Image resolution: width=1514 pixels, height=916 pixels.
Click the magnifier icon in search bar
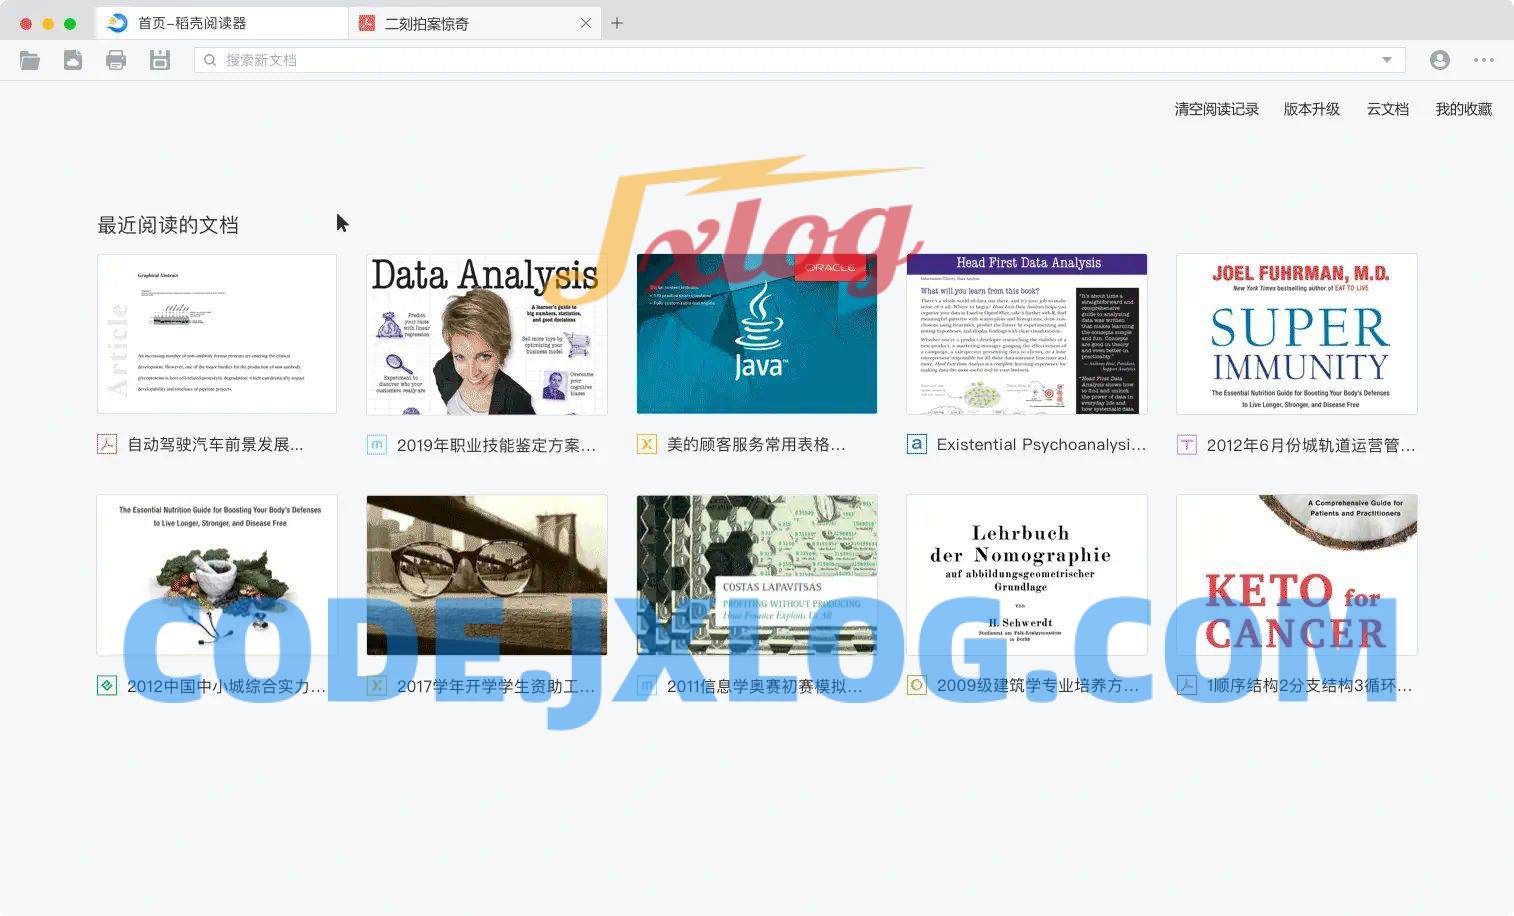pos(209,60)
